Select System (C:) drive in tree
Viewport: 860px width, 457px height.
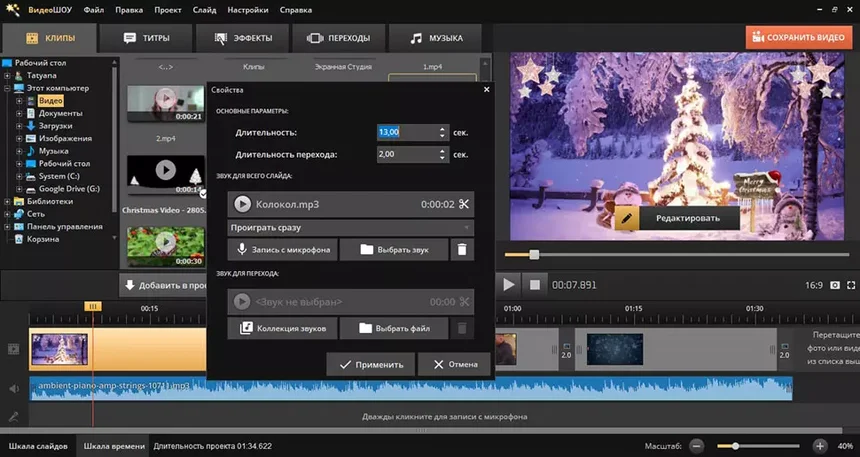[59, 176]
